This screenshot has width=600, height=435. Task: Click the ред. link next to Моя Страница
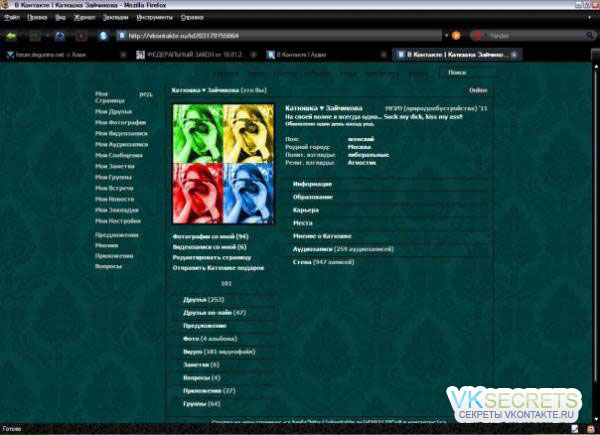point(146,94)
